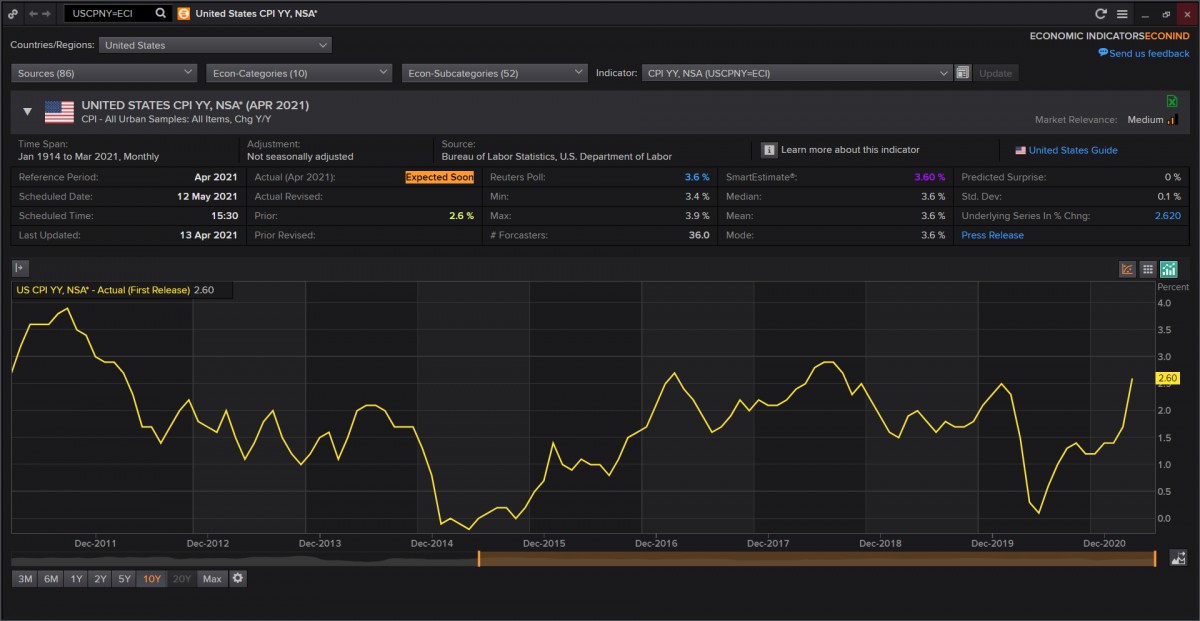Click the yellow 2.60 value marker
Screen dimensions: 1200x621
click(x=1167, y=378)
